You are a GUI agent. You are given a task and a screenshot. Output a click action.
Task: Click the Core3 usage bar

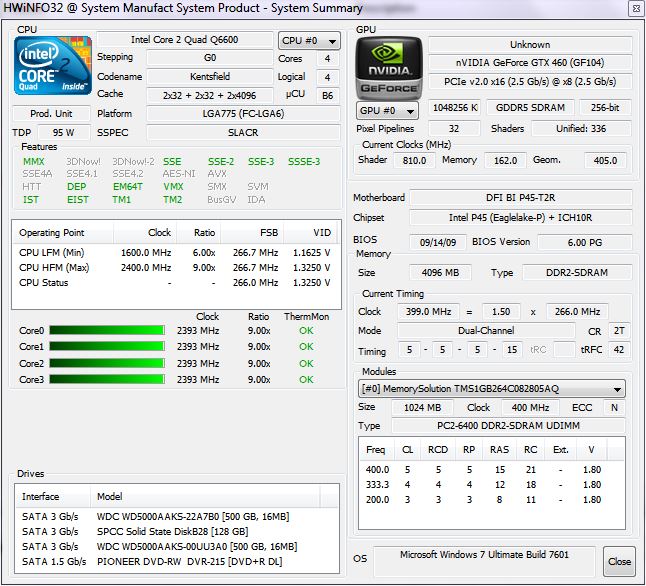[107, 379]
